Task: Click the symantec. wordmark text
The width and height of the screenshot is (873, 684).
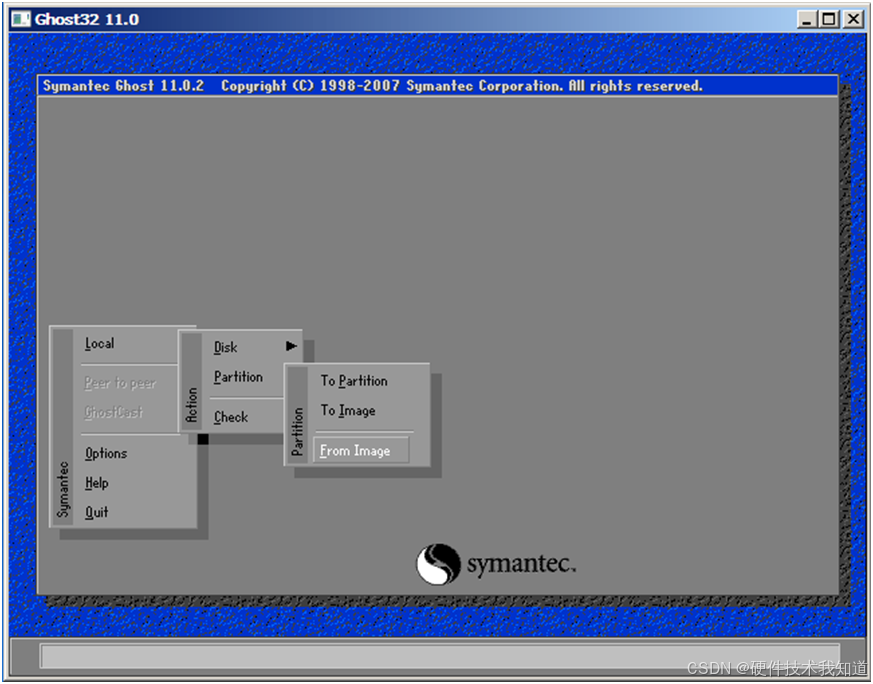Action: pyautogui.click(x=521, y=564)
